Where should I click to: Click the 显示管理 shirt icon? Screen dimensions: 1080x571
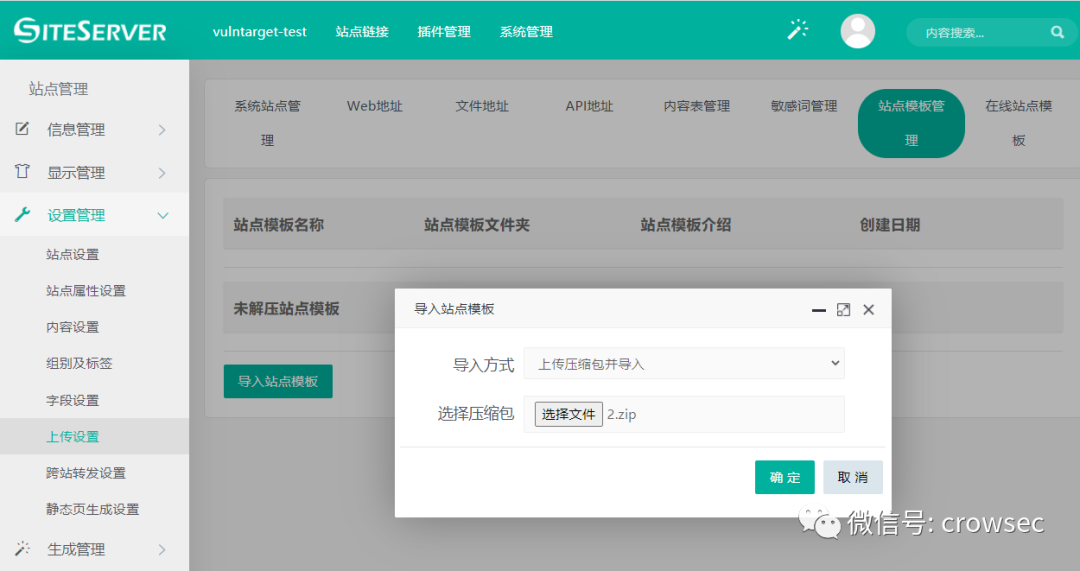22,172
